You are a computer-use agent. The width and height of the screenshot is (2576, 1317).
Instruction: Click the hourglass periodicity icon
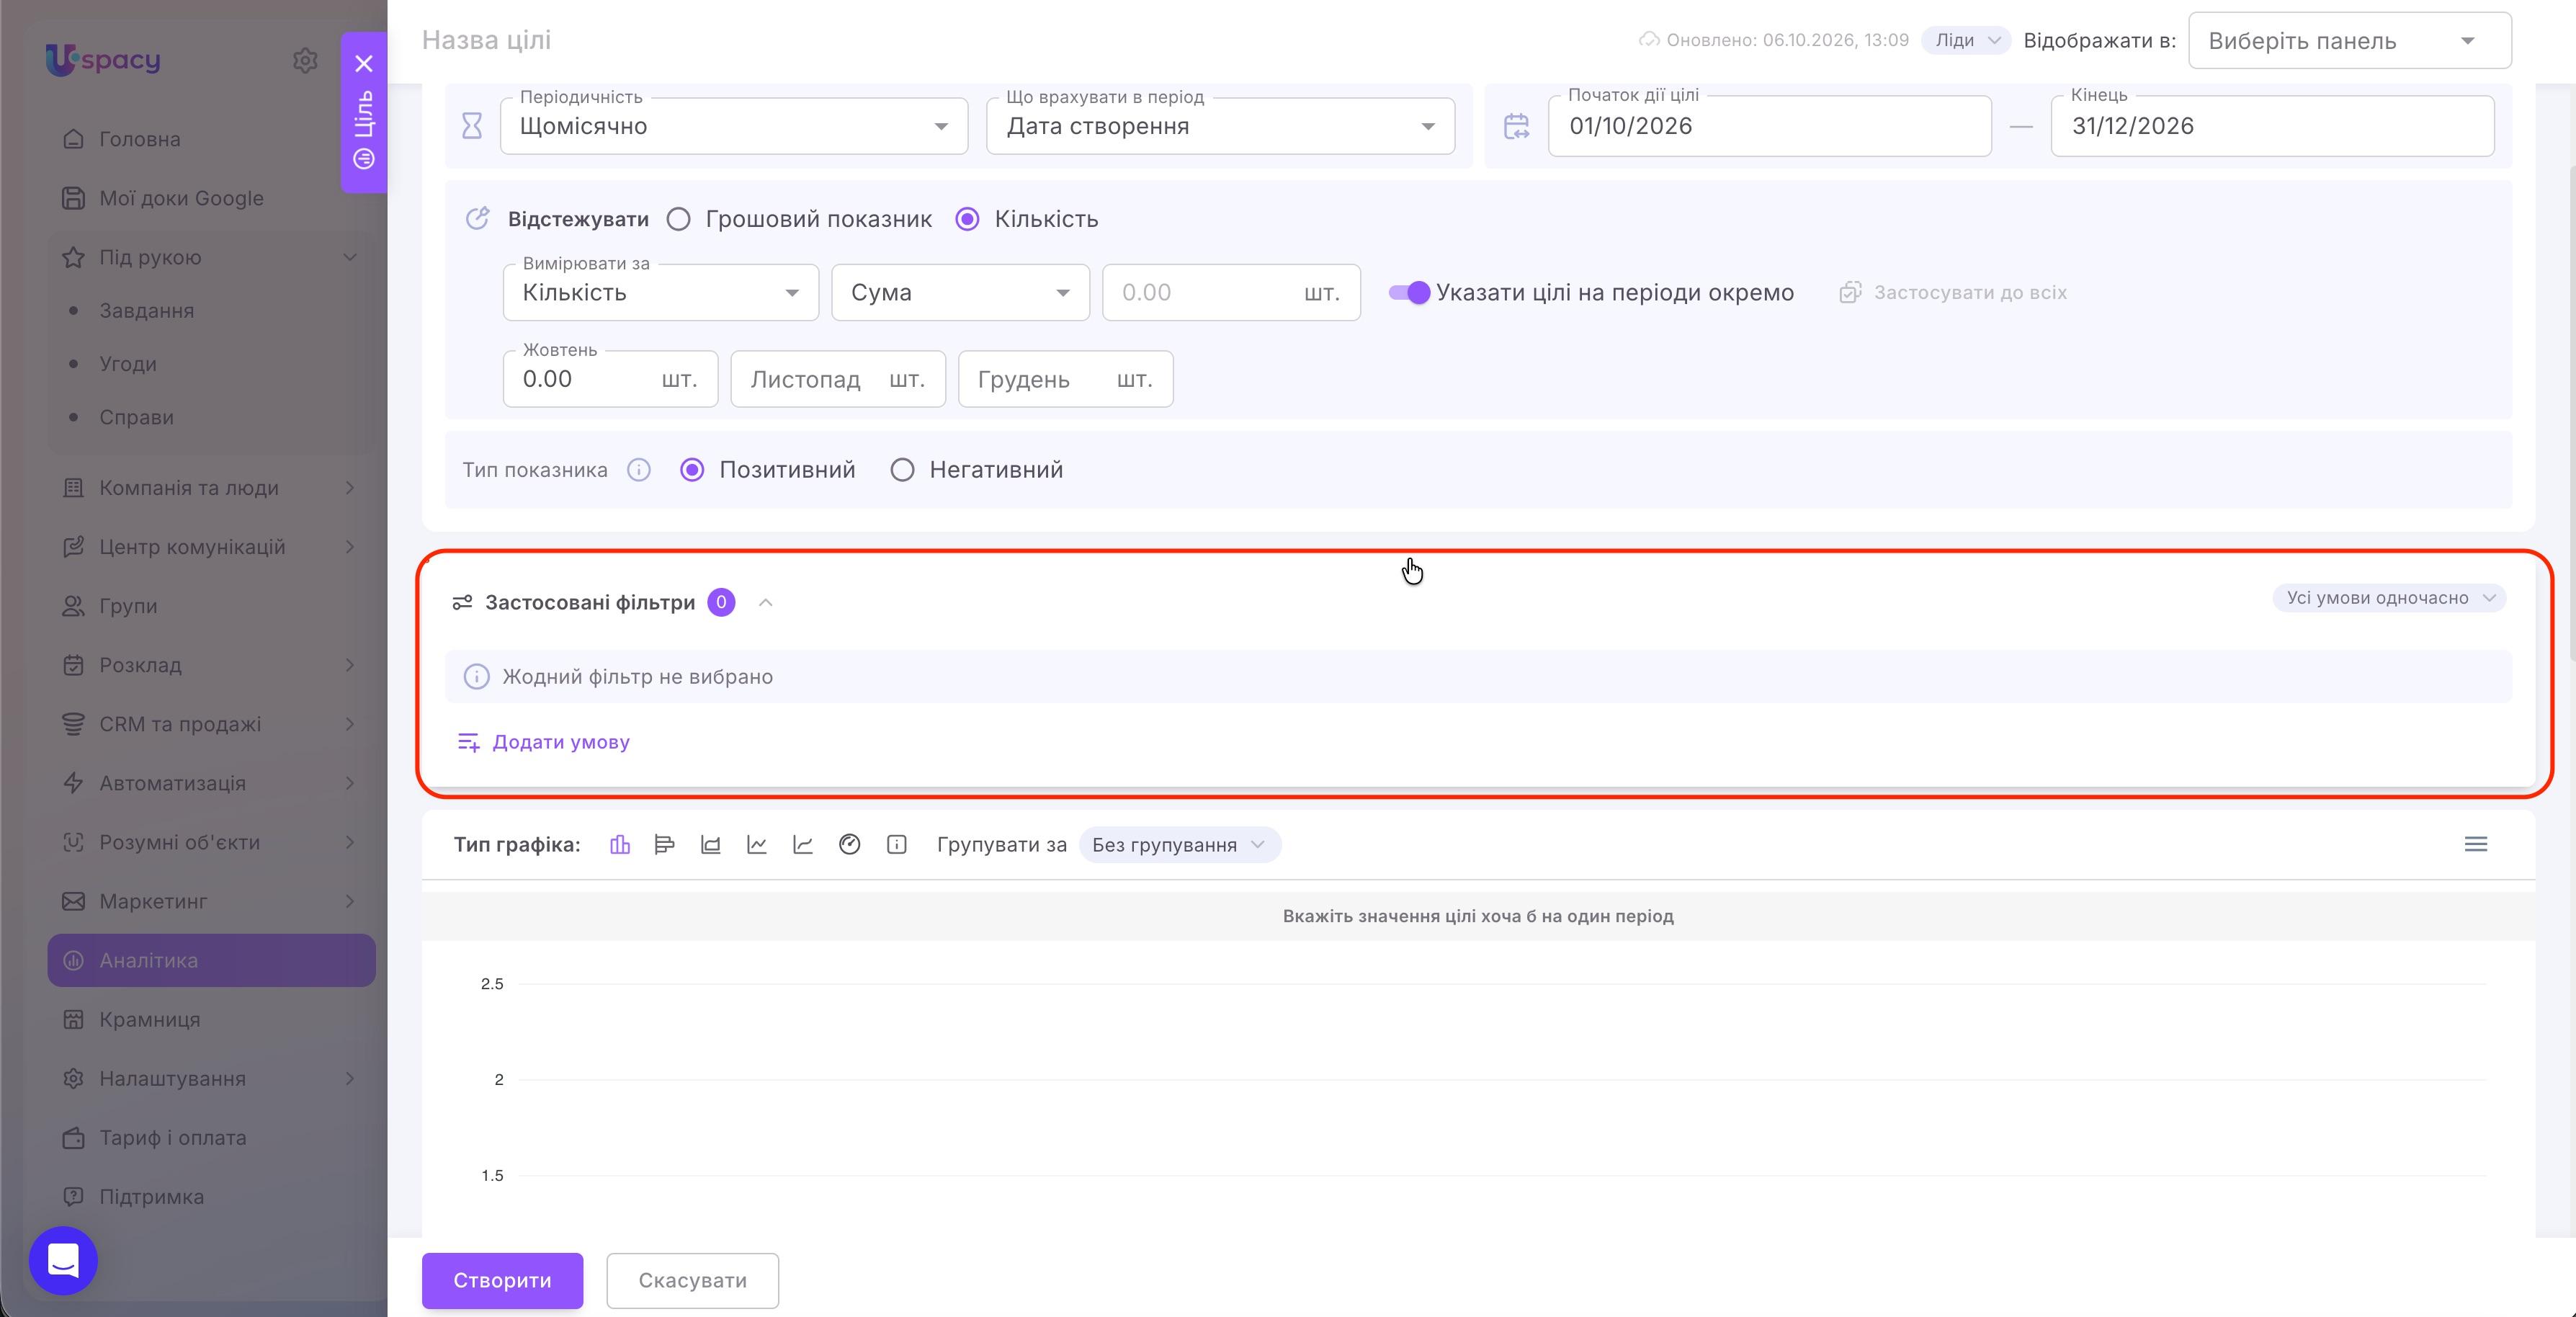point(472,126)
